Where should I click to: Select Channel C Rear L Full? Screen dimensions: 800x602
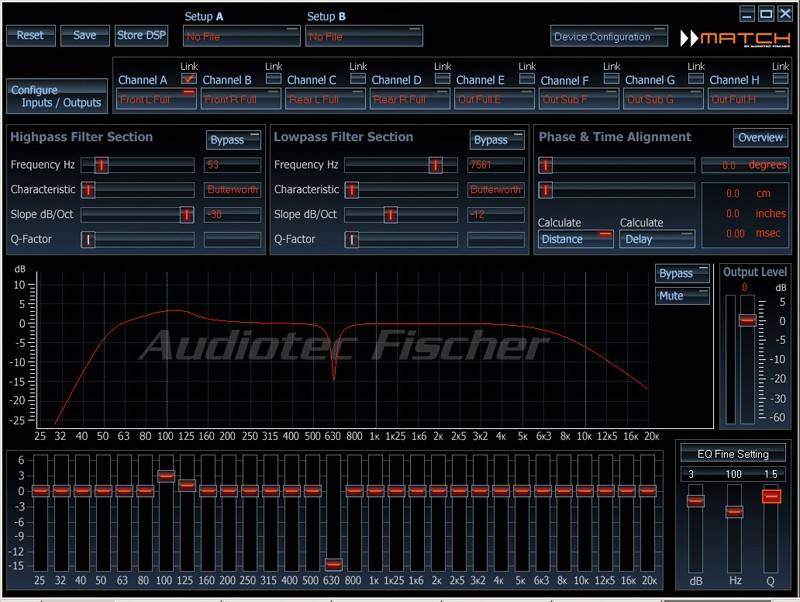pyautogui.click(x=326, y=99)
